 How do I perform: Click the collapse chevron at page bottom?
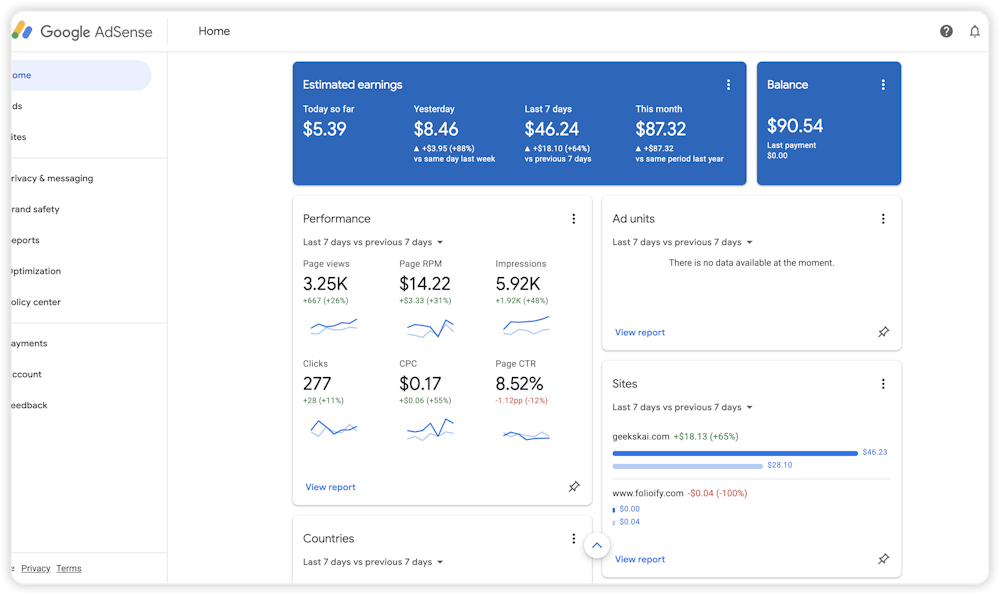[596, 546]
